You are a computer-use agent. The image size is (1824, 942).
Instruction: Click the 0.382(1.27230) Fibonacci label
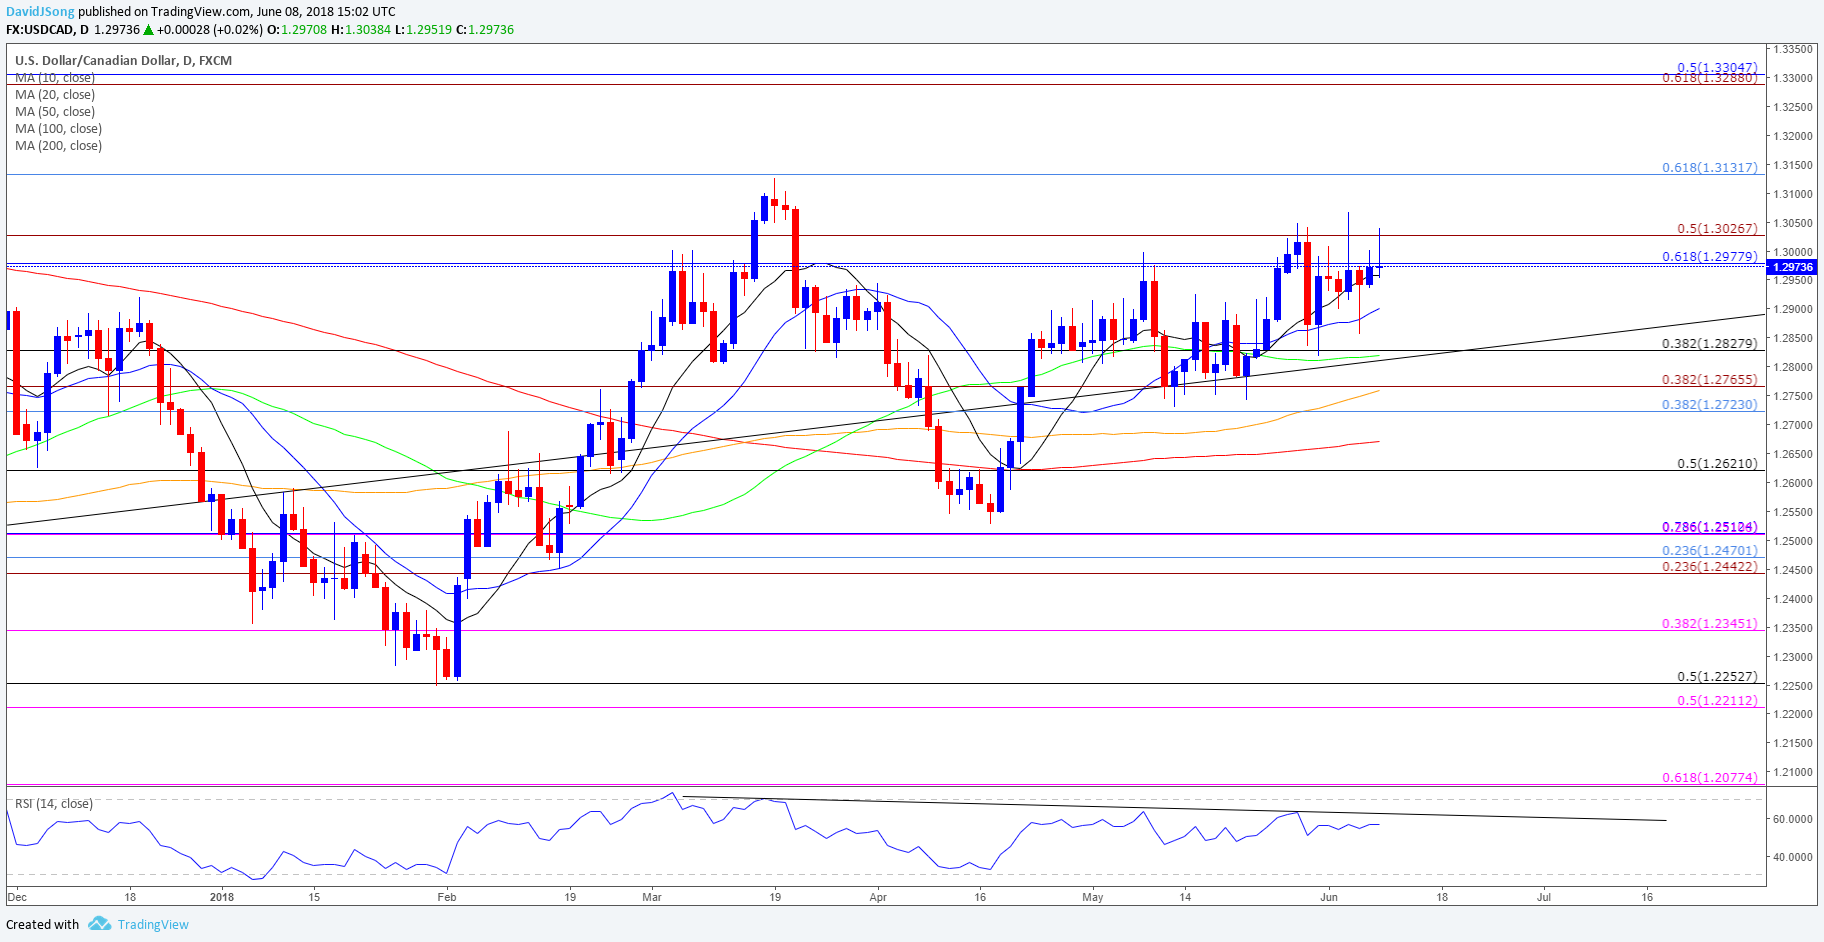click(x=1710, y=405)
